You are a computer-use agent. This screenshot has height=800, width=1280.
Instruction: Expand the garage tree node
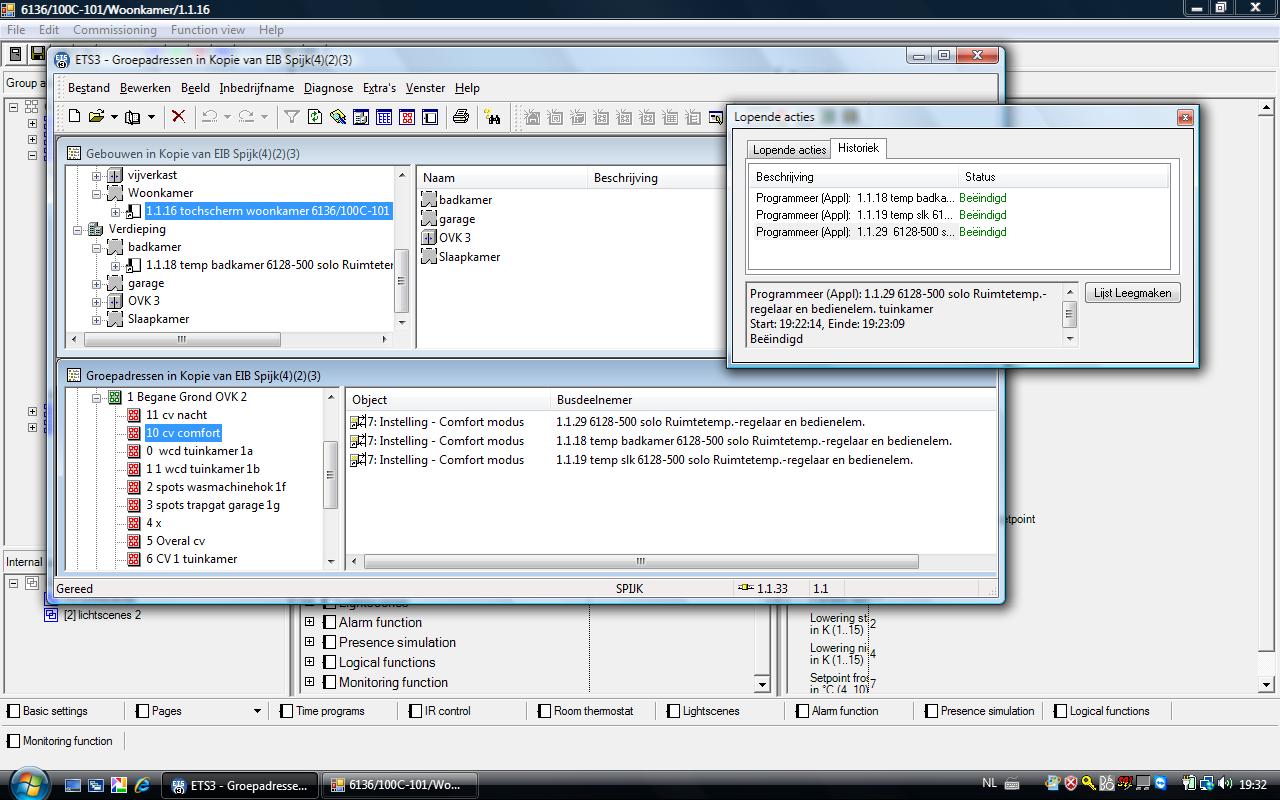97,284
